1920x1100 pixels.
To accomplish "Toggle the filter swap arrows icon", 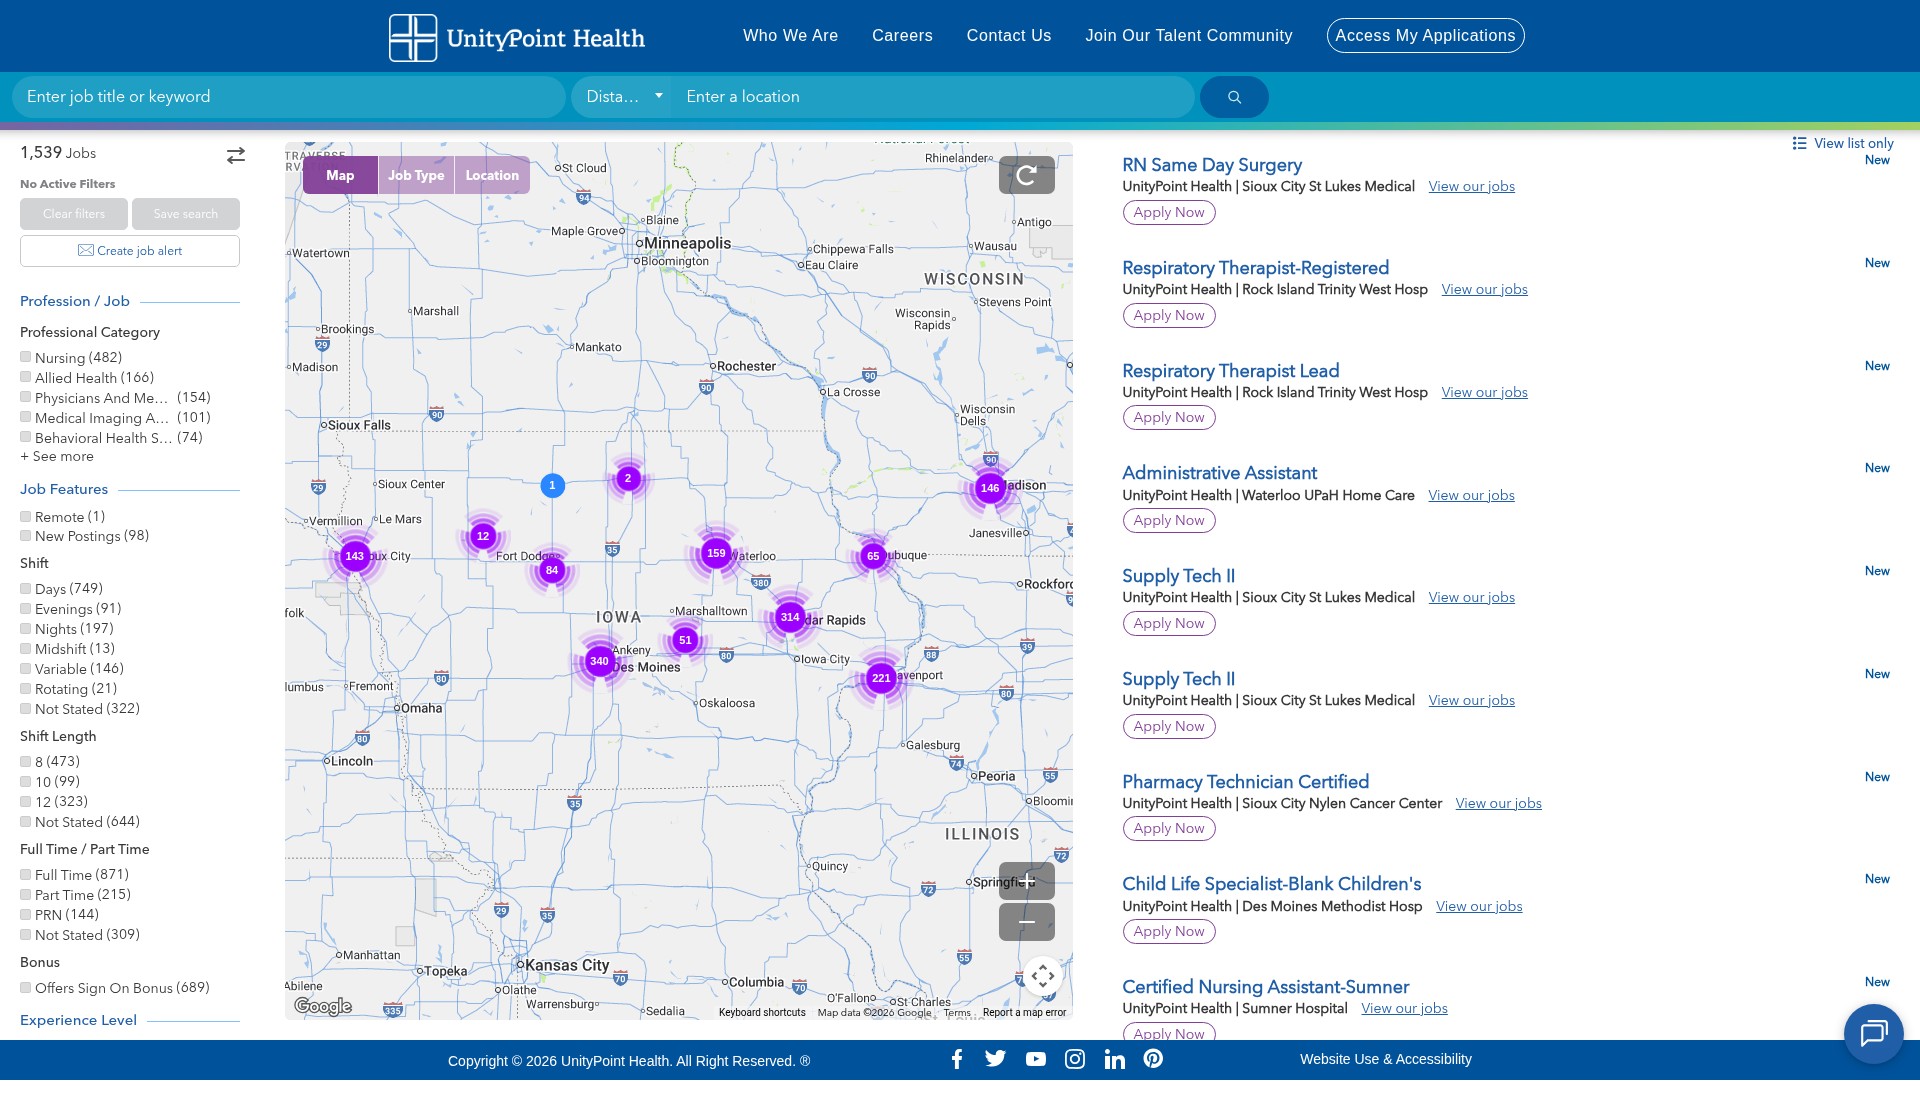I will pyautogui.click(x=235, y=155).
